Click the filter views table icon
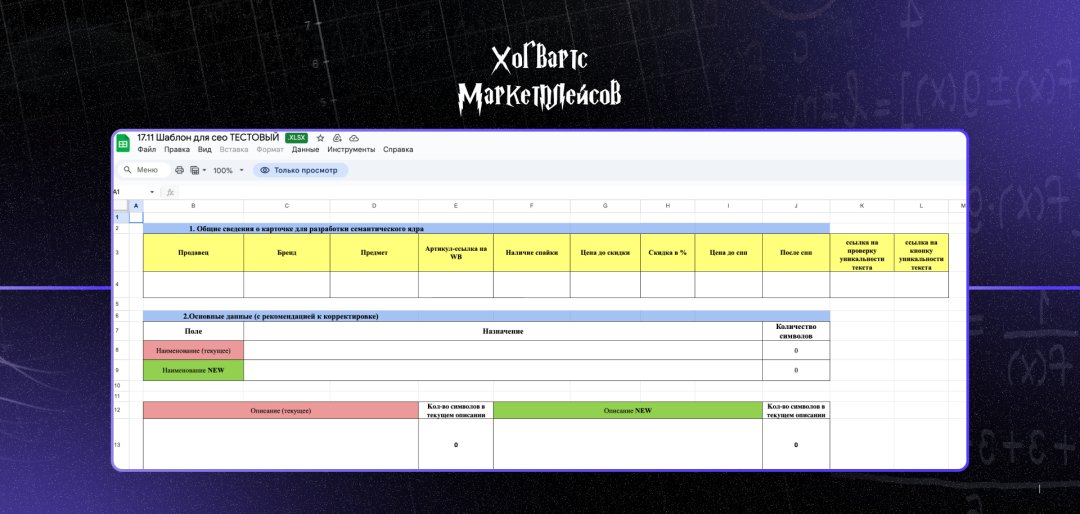The height and width of the screenshot is (514, 1080). (x=194, y=170)
